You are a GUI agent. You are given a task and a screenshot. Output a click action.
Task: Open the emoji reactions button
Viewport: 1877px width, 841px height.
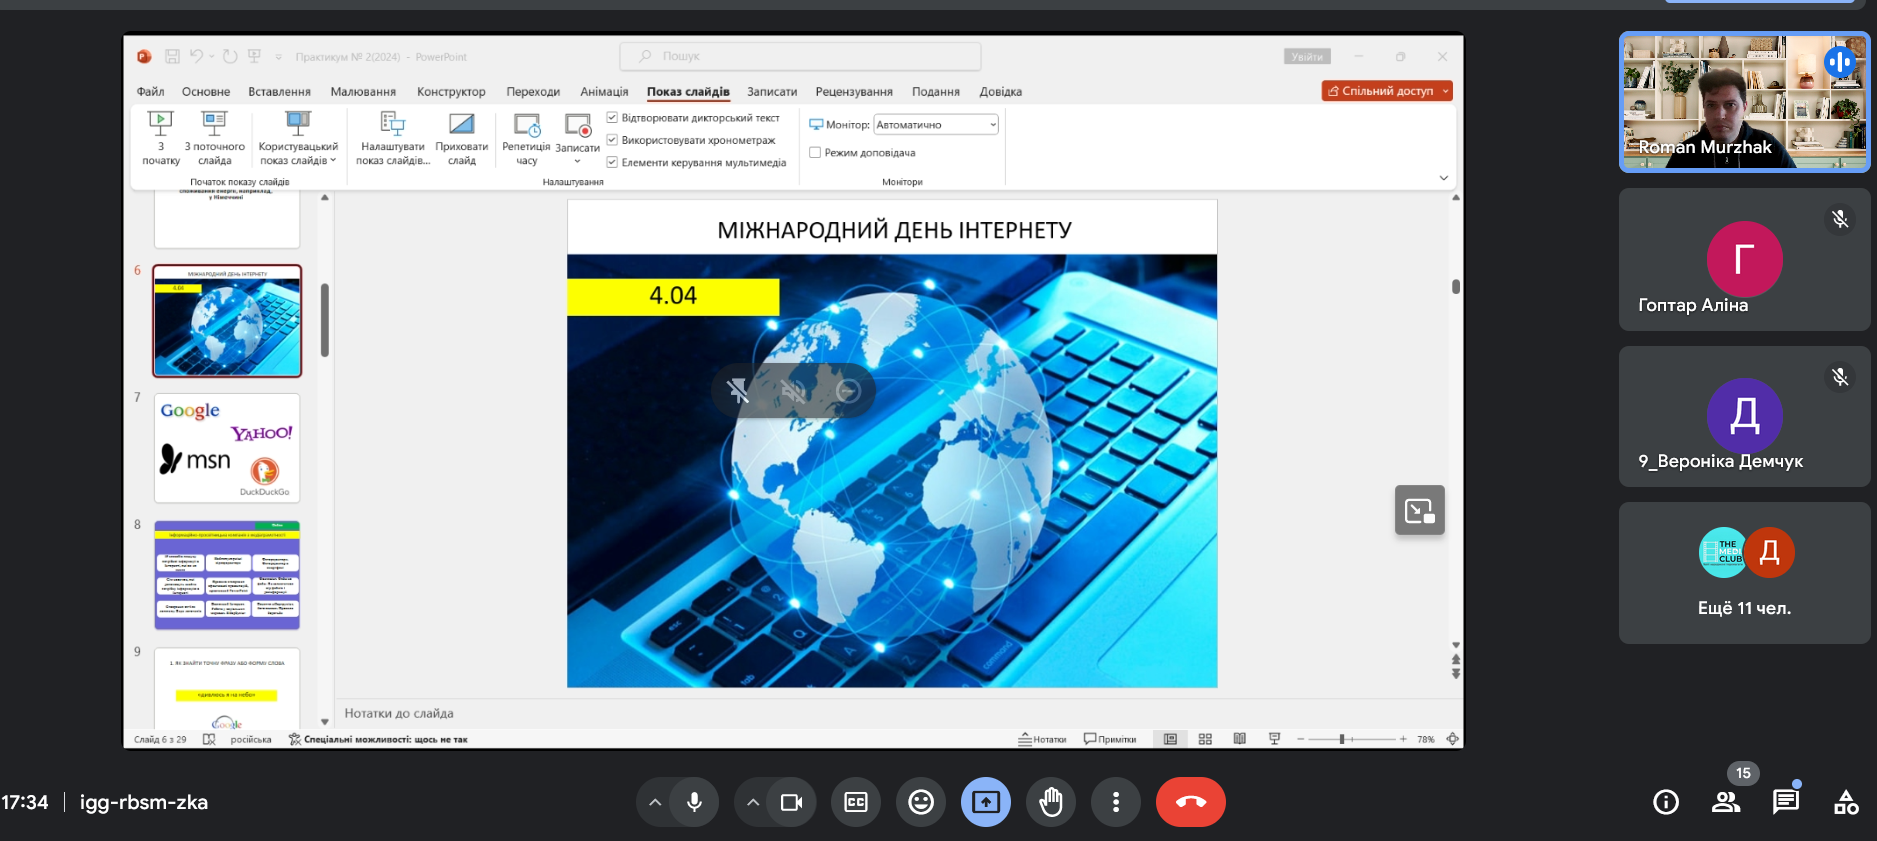920,802
